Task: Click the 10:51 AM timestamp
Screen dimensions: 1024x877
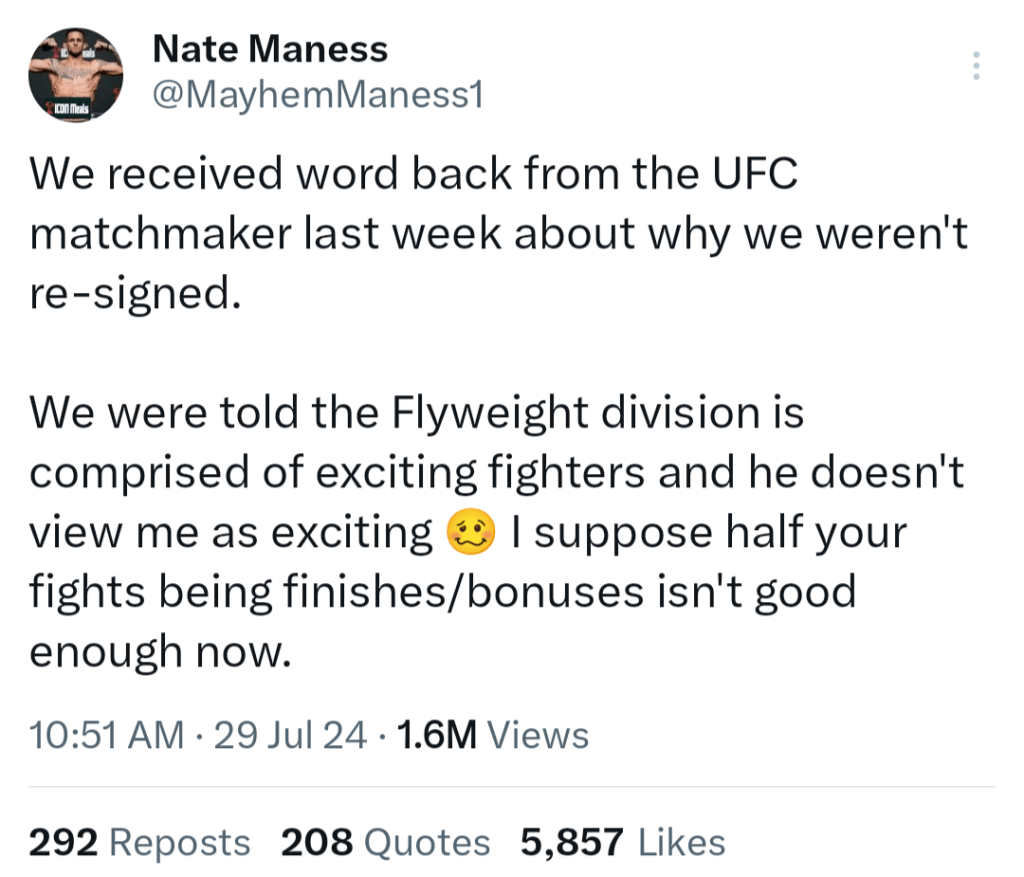Action: (x=107, y=736)
